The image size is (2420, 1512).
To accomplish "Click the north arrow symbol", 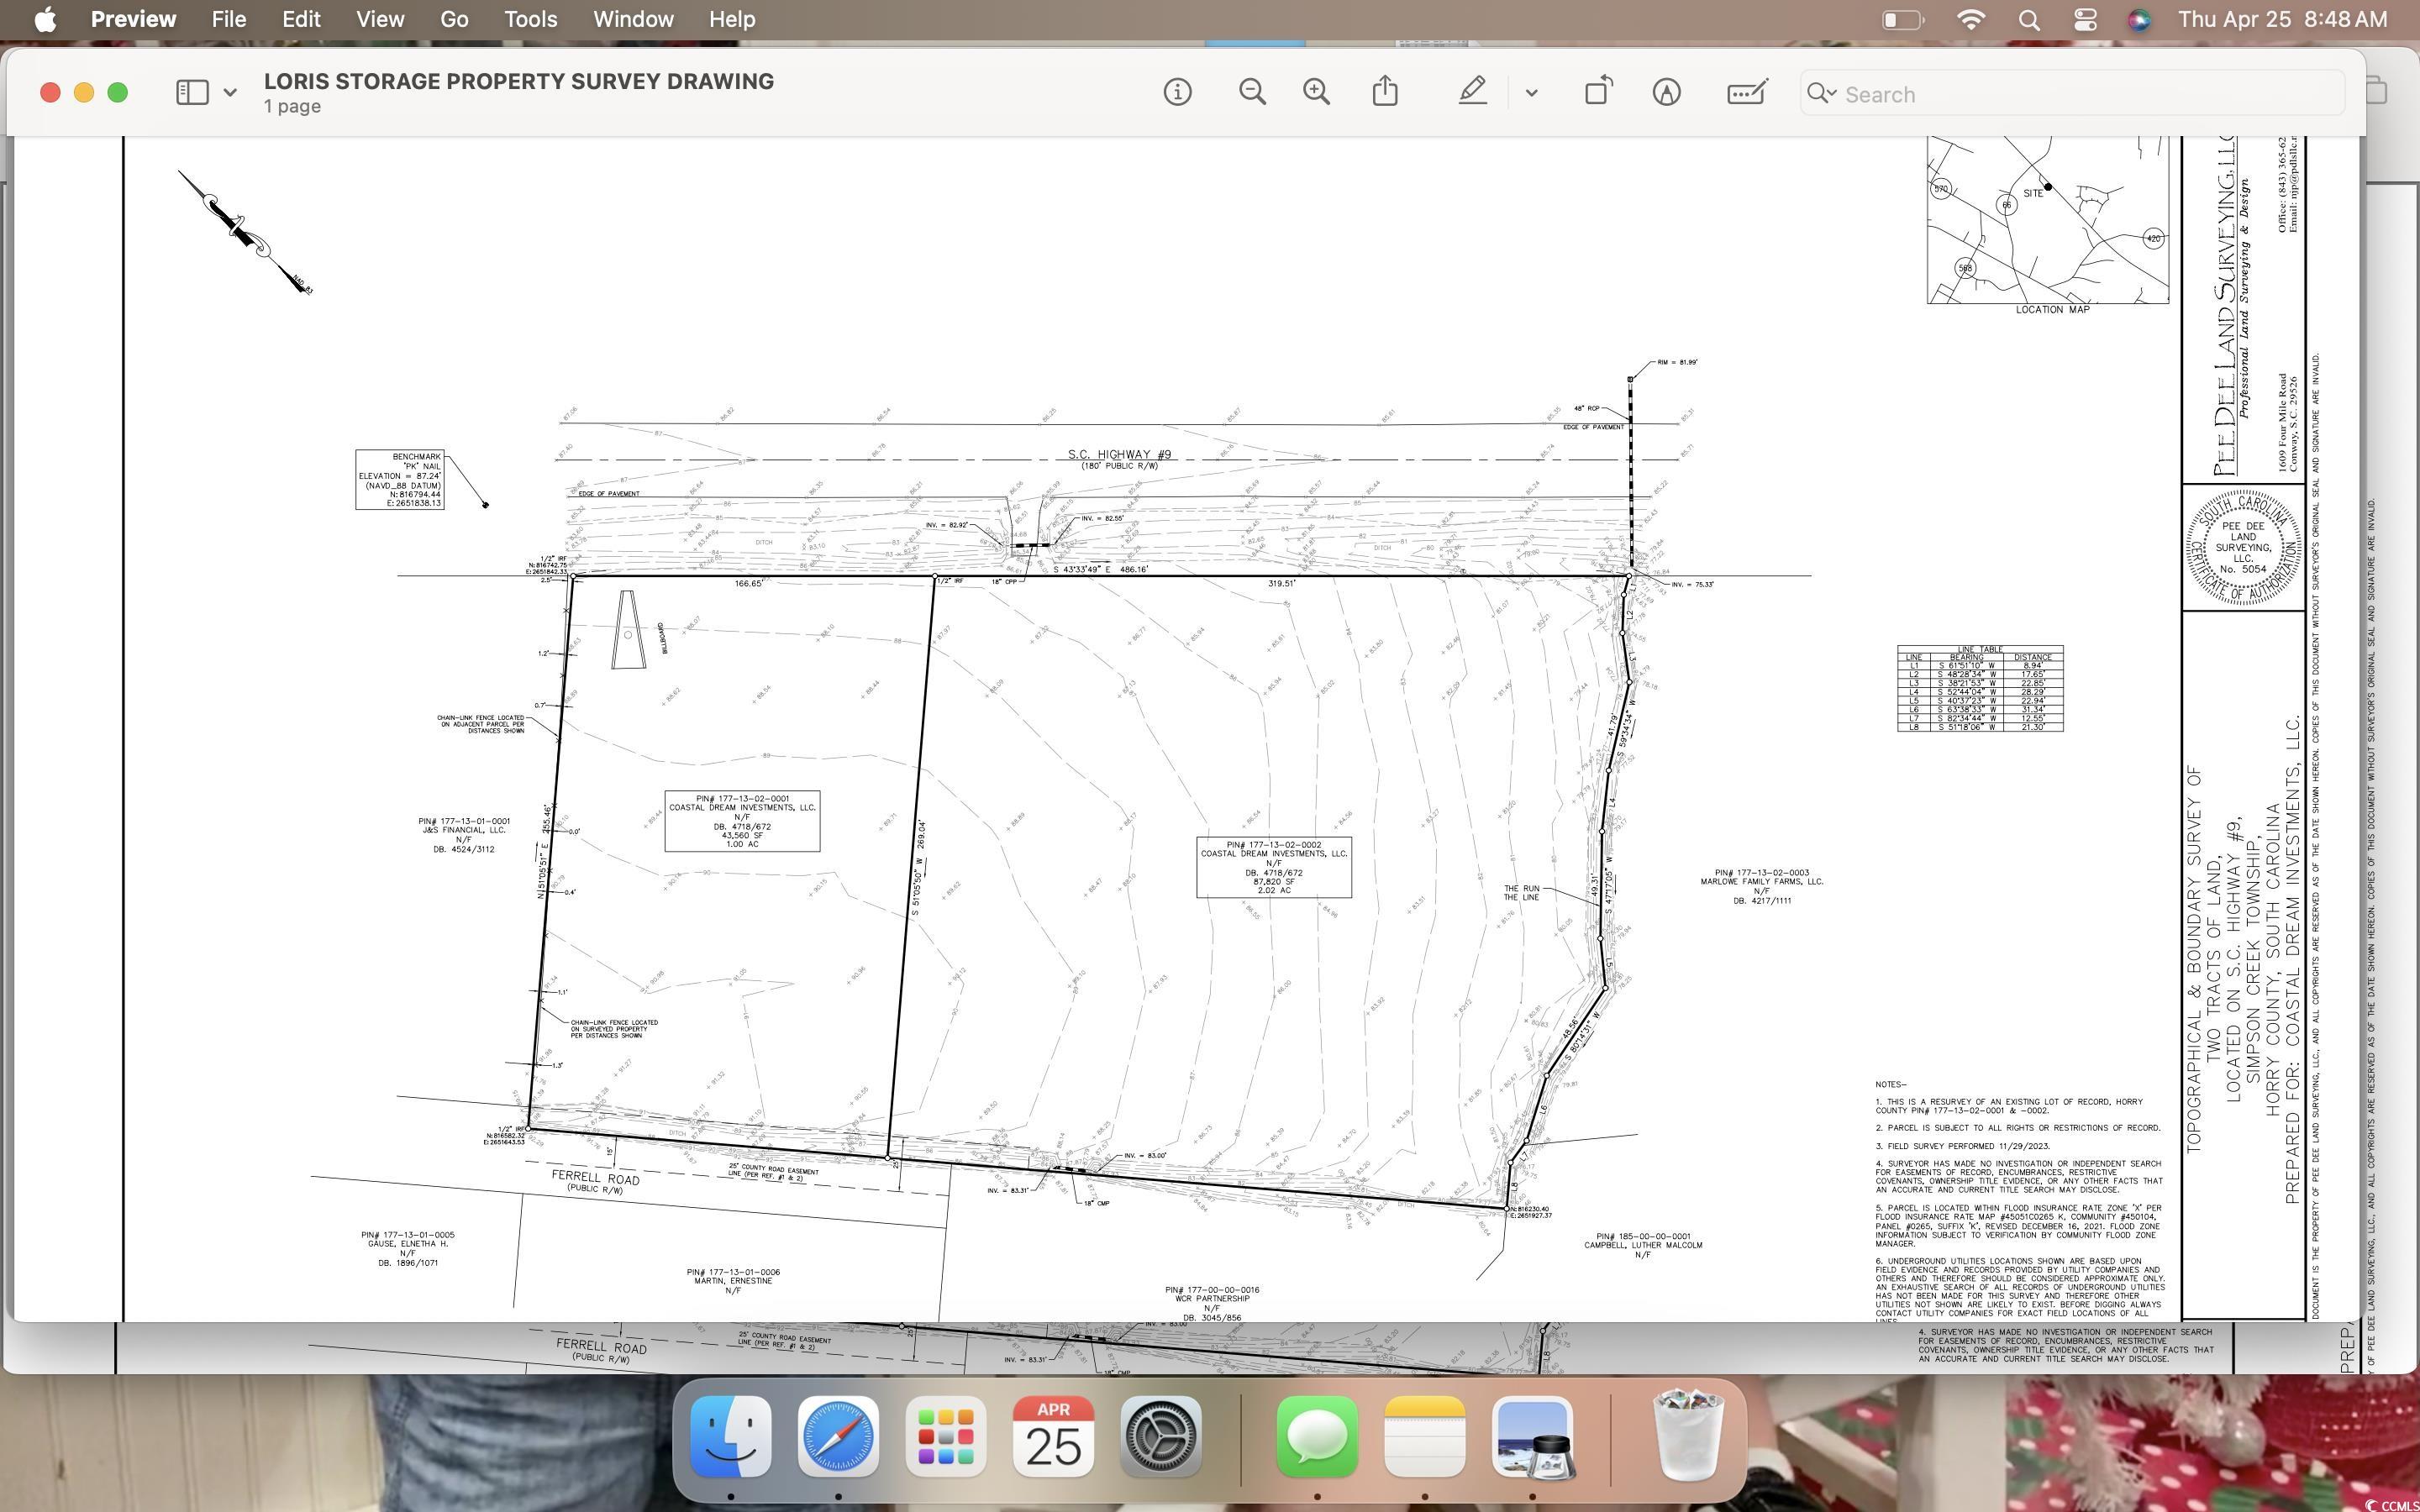I will 245,232.
